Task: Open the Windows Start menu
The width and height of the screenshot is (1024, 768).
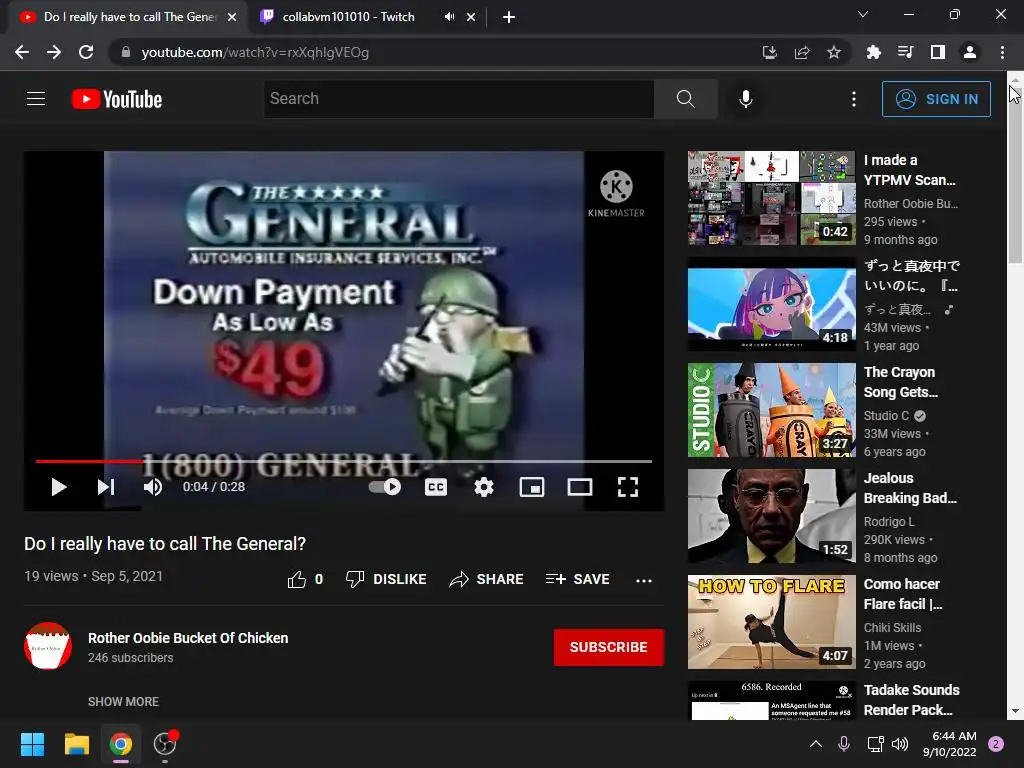Action: point(32,744)
